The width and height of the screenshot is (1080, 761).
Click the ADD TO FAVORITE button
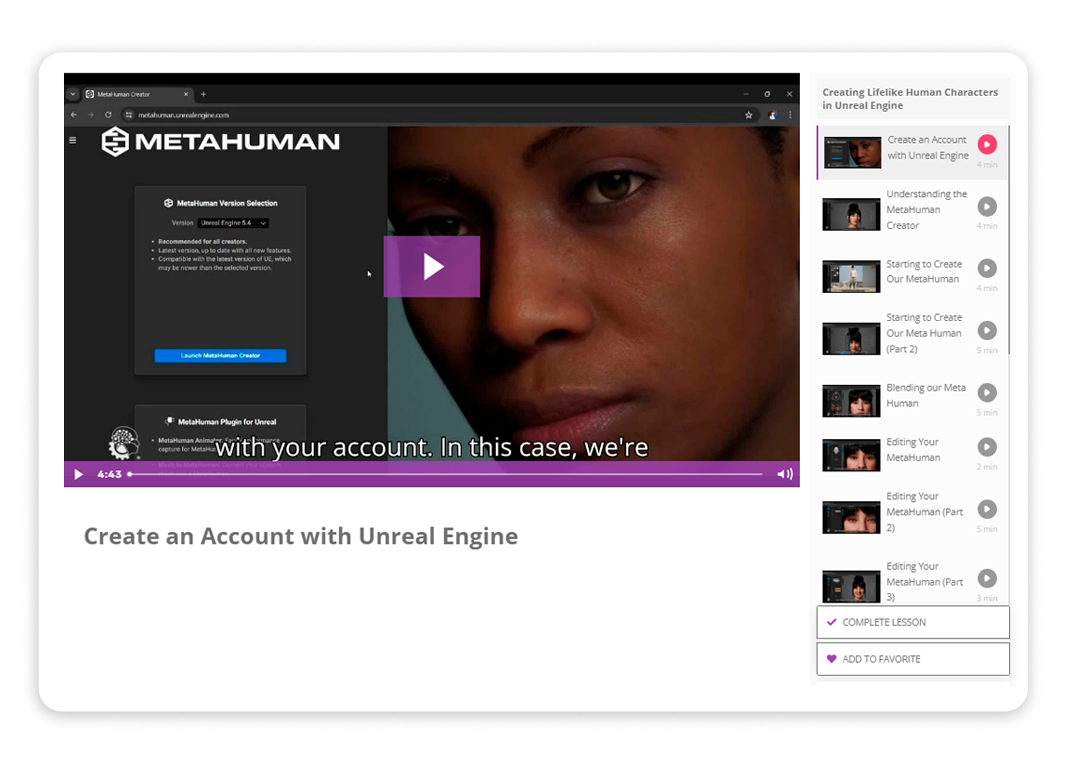[913, 659]
